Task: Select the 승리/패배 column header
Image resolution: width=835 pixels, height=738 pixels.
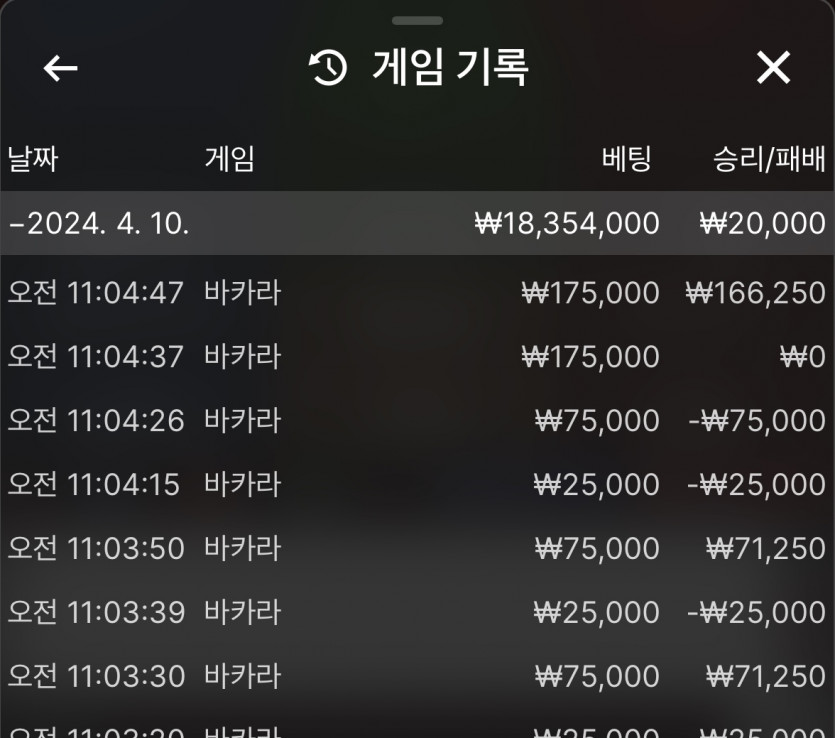Action: tap(769, 159)
